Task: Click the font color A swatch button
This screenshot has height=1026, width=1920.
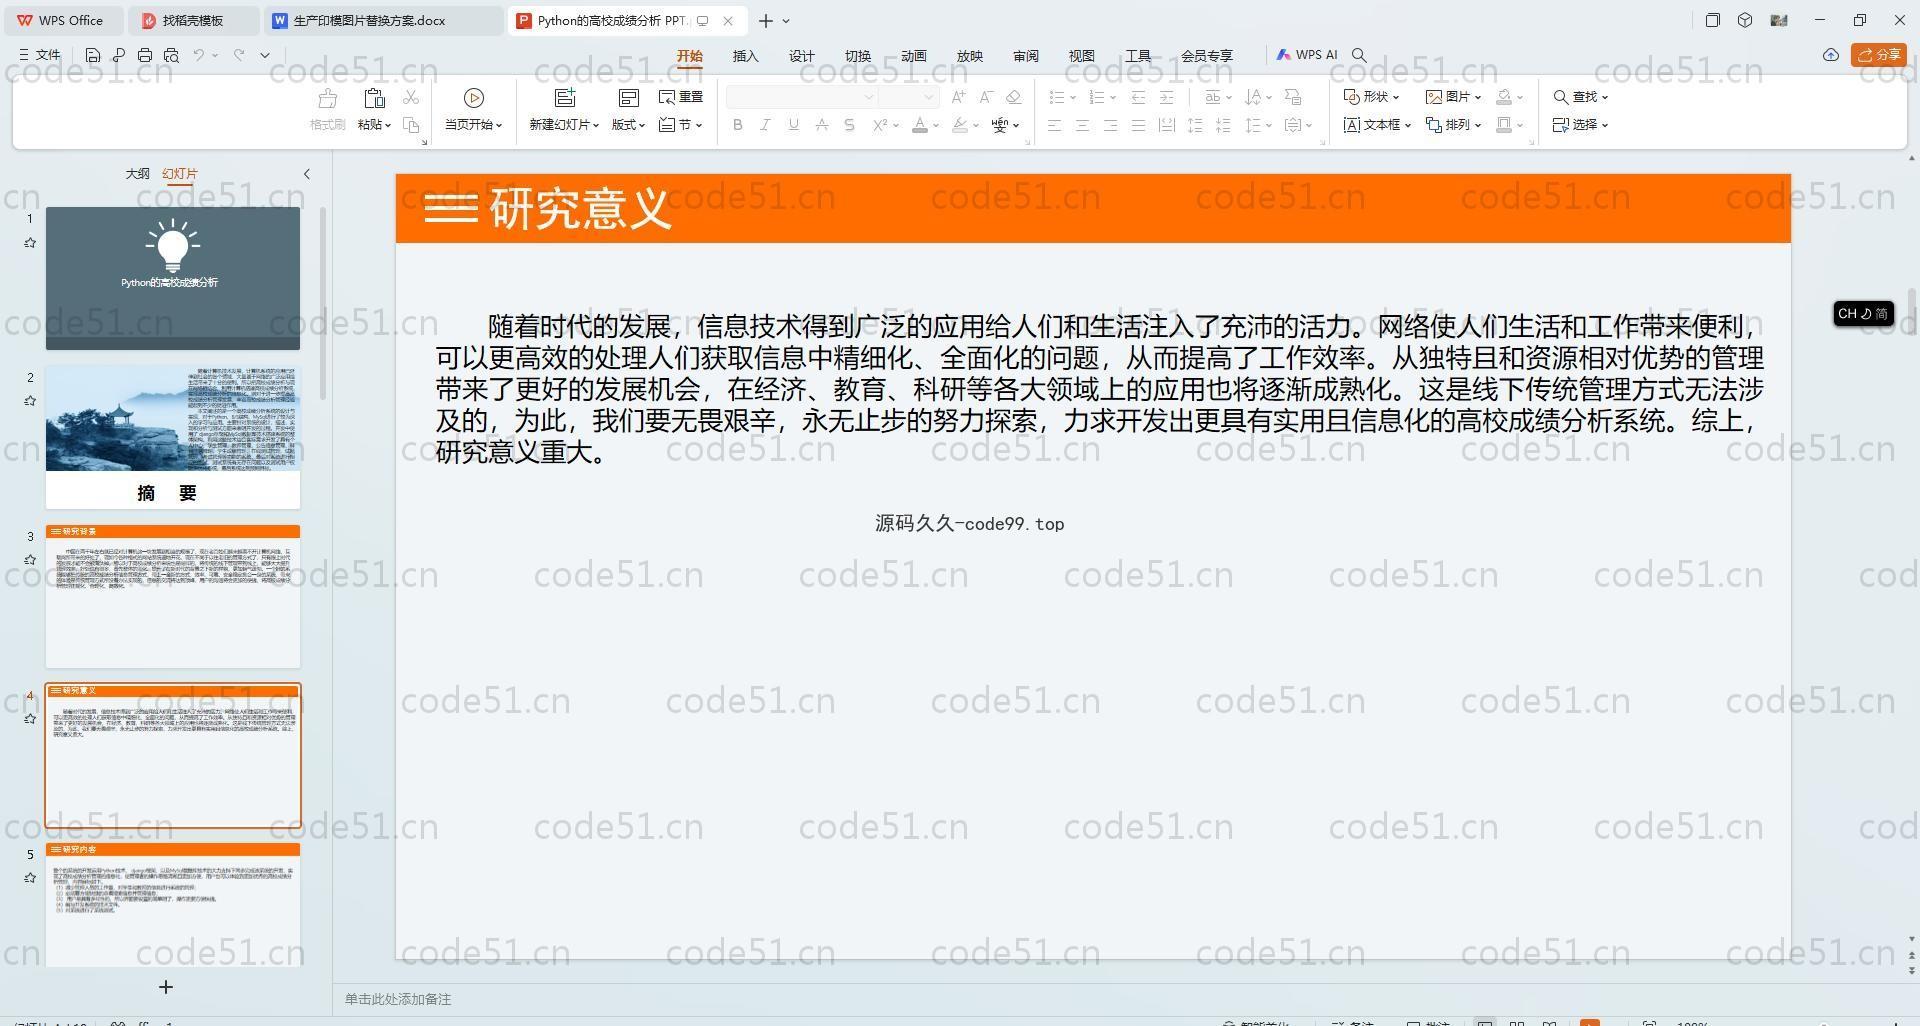Action: pyautogui.click(x=920, y=125)
